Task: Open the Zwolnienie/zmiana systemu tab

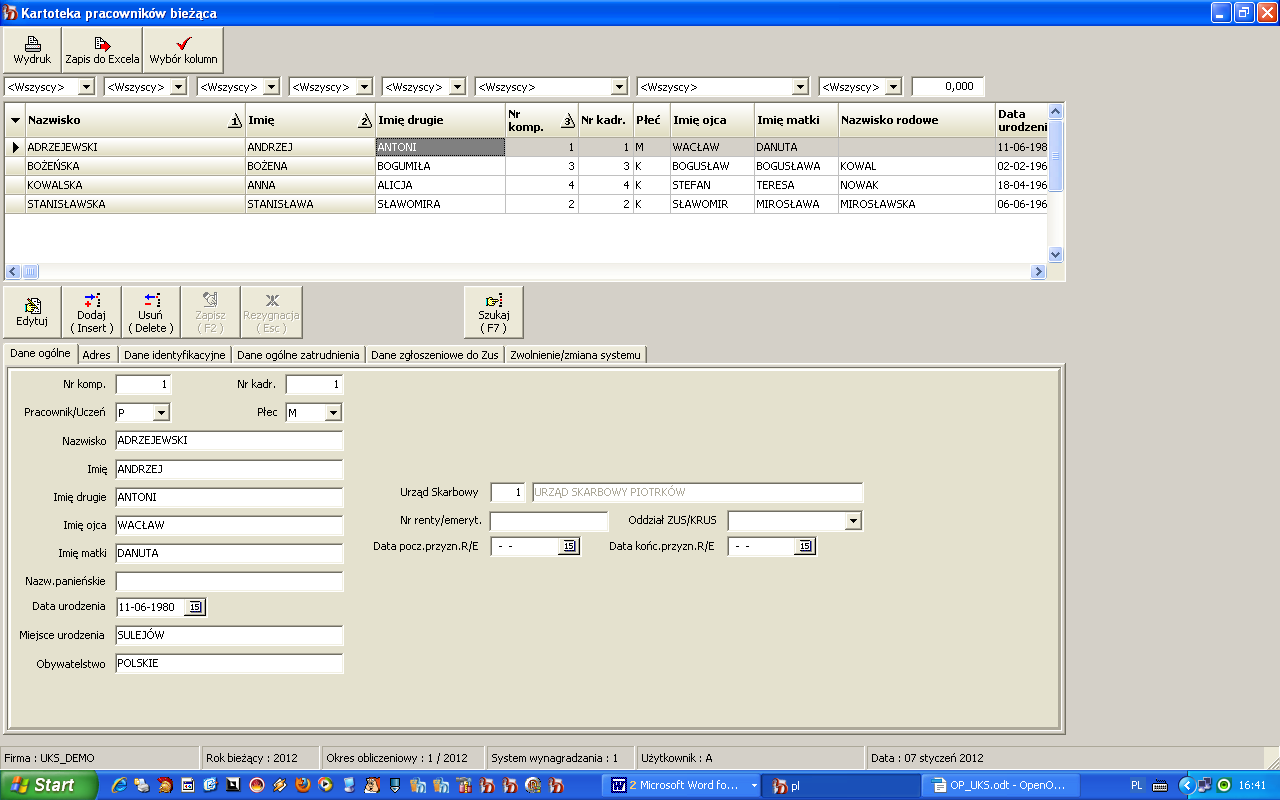Action: 575,354
